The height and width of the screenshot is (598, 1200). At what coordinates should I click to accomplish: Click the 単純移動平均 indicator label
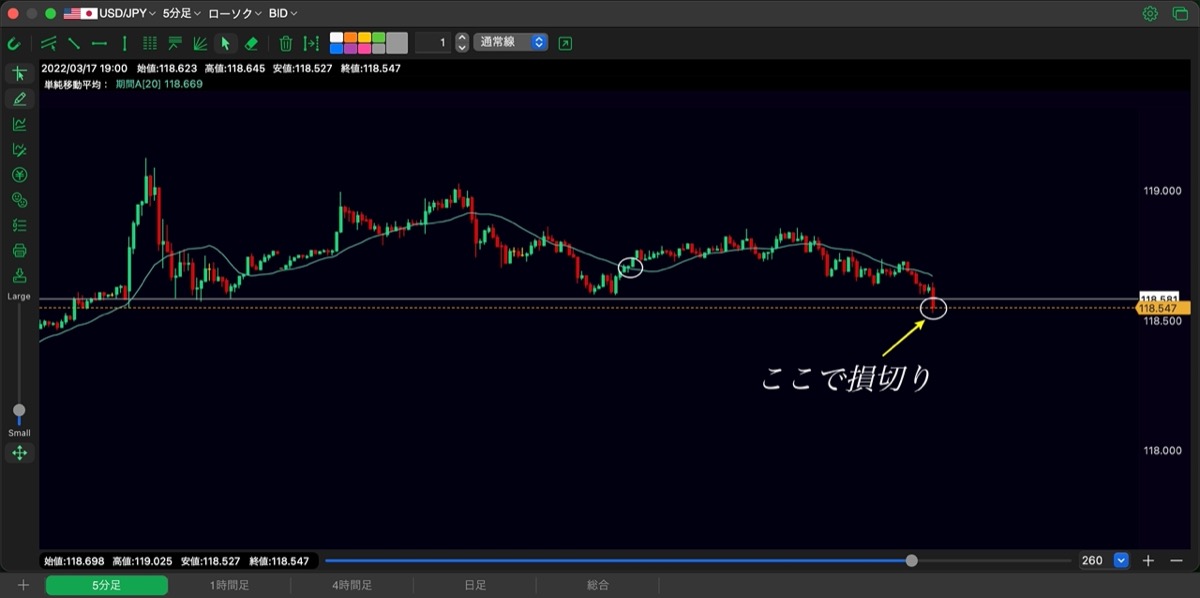pos(74,84)
